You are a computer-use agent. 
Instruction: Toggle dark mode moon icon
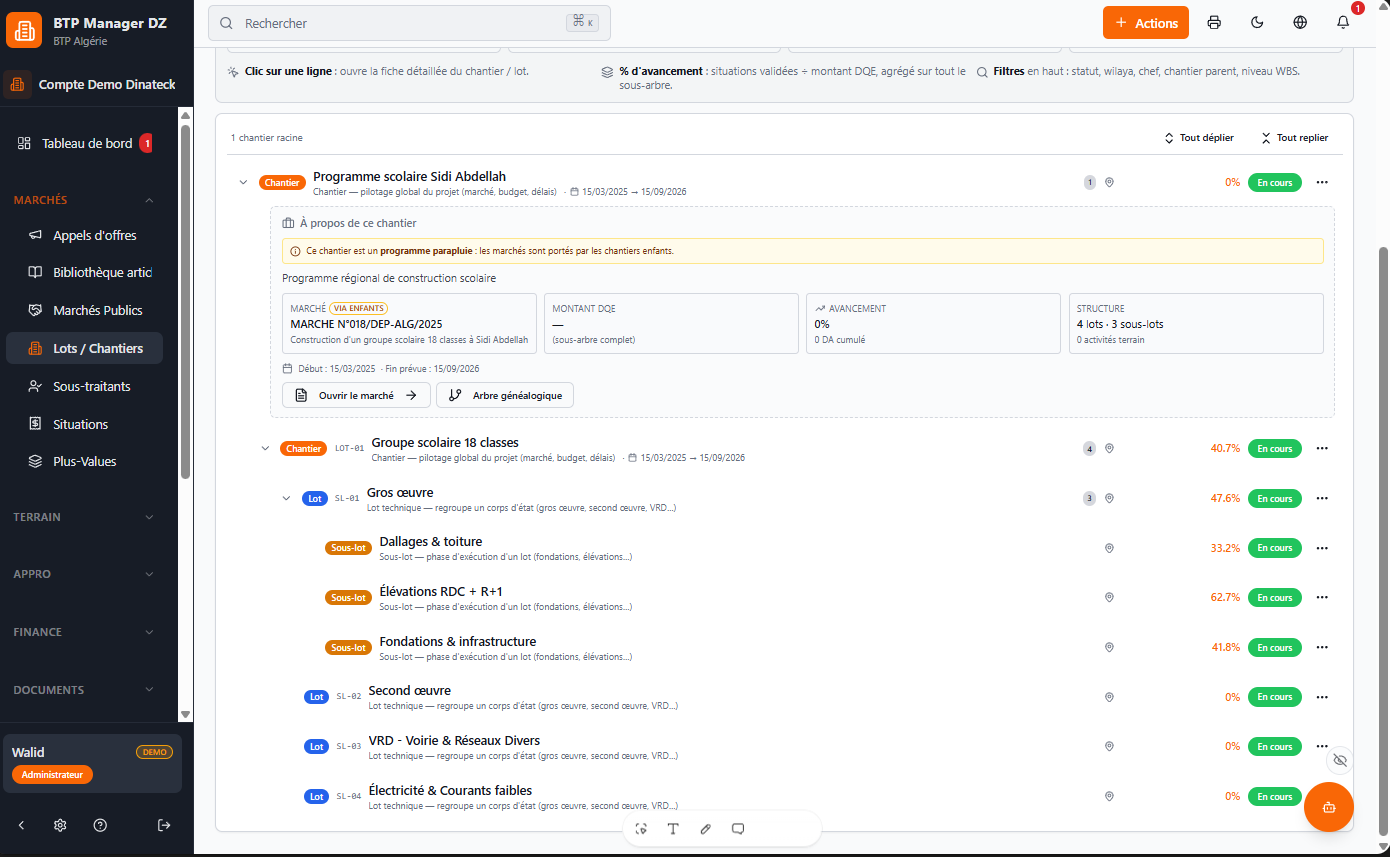click(1257, 23)
